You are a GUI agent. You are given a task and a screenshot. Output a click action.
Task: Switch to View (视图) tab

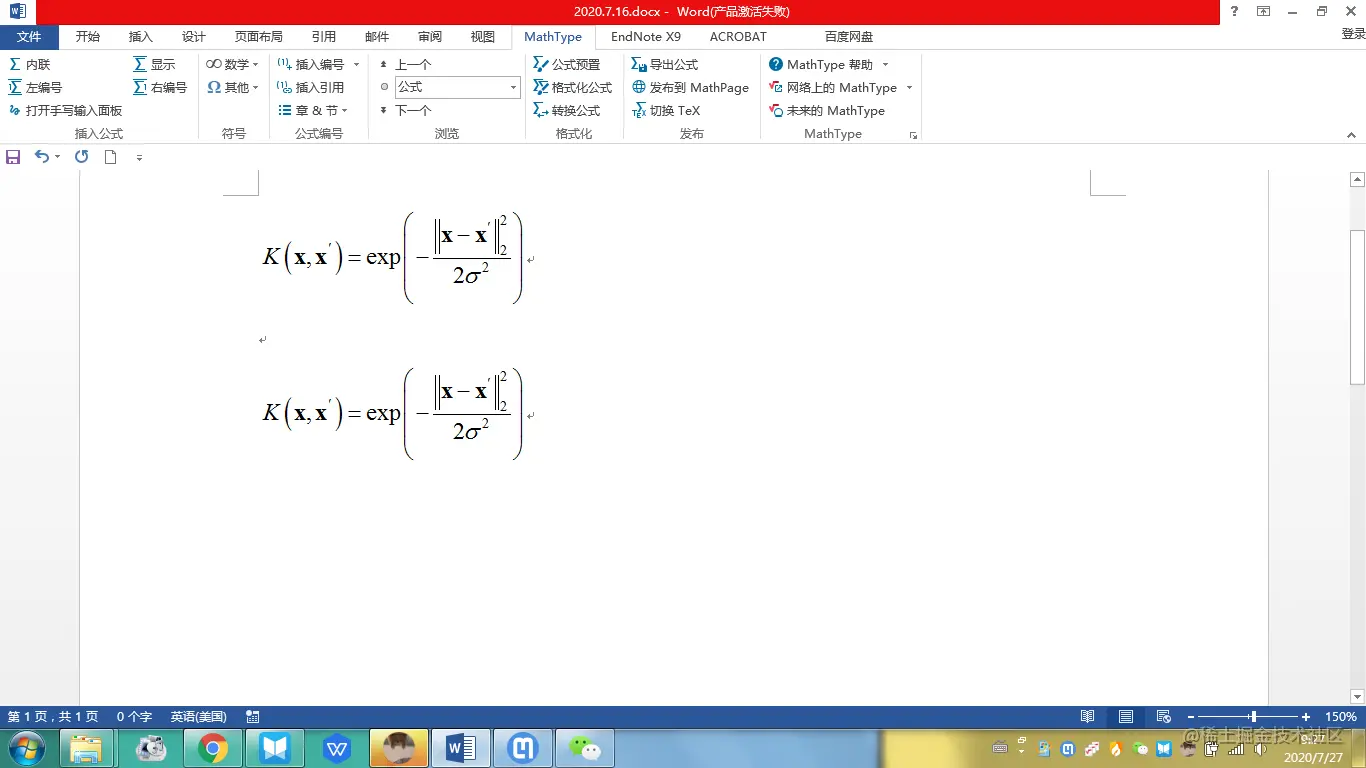[483, 37]
